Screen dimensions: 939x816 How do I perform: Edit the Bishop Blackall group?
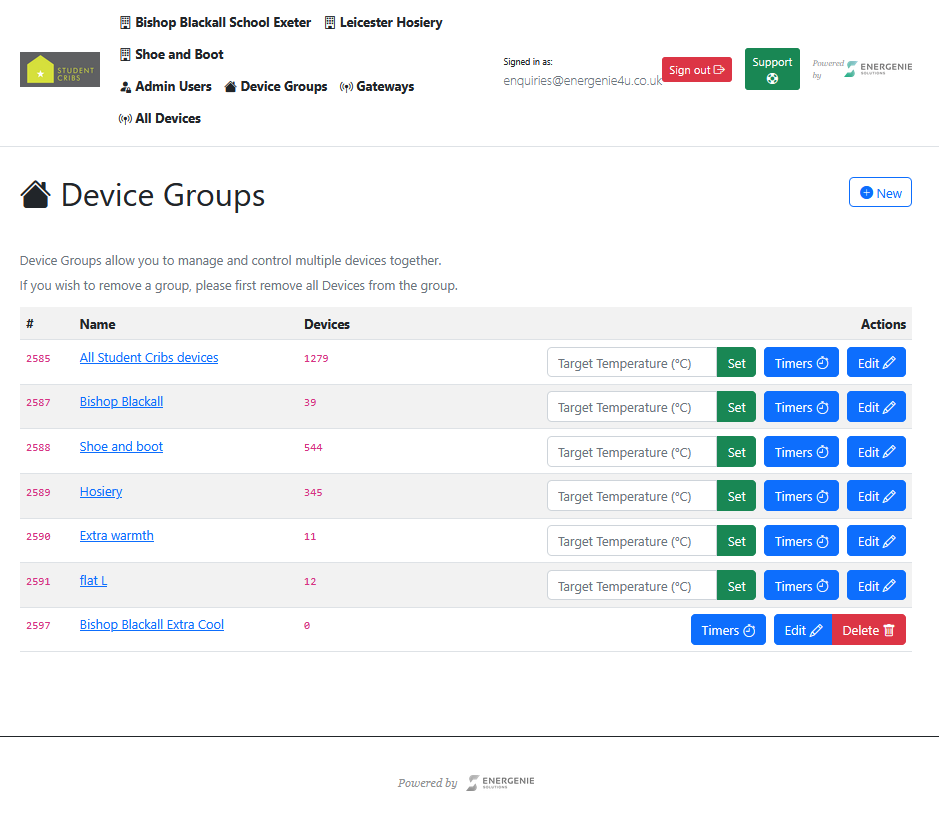tap(876, 407)
